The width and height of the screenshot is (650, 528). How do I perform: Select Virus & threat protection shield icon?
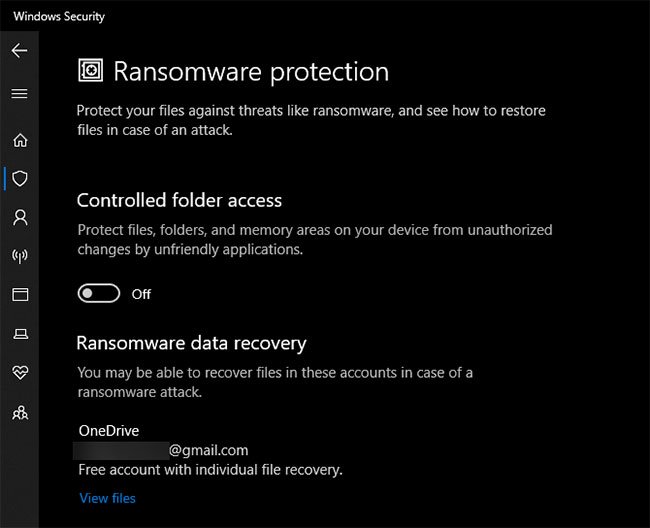pyautogui.click(x=20, y=179)
